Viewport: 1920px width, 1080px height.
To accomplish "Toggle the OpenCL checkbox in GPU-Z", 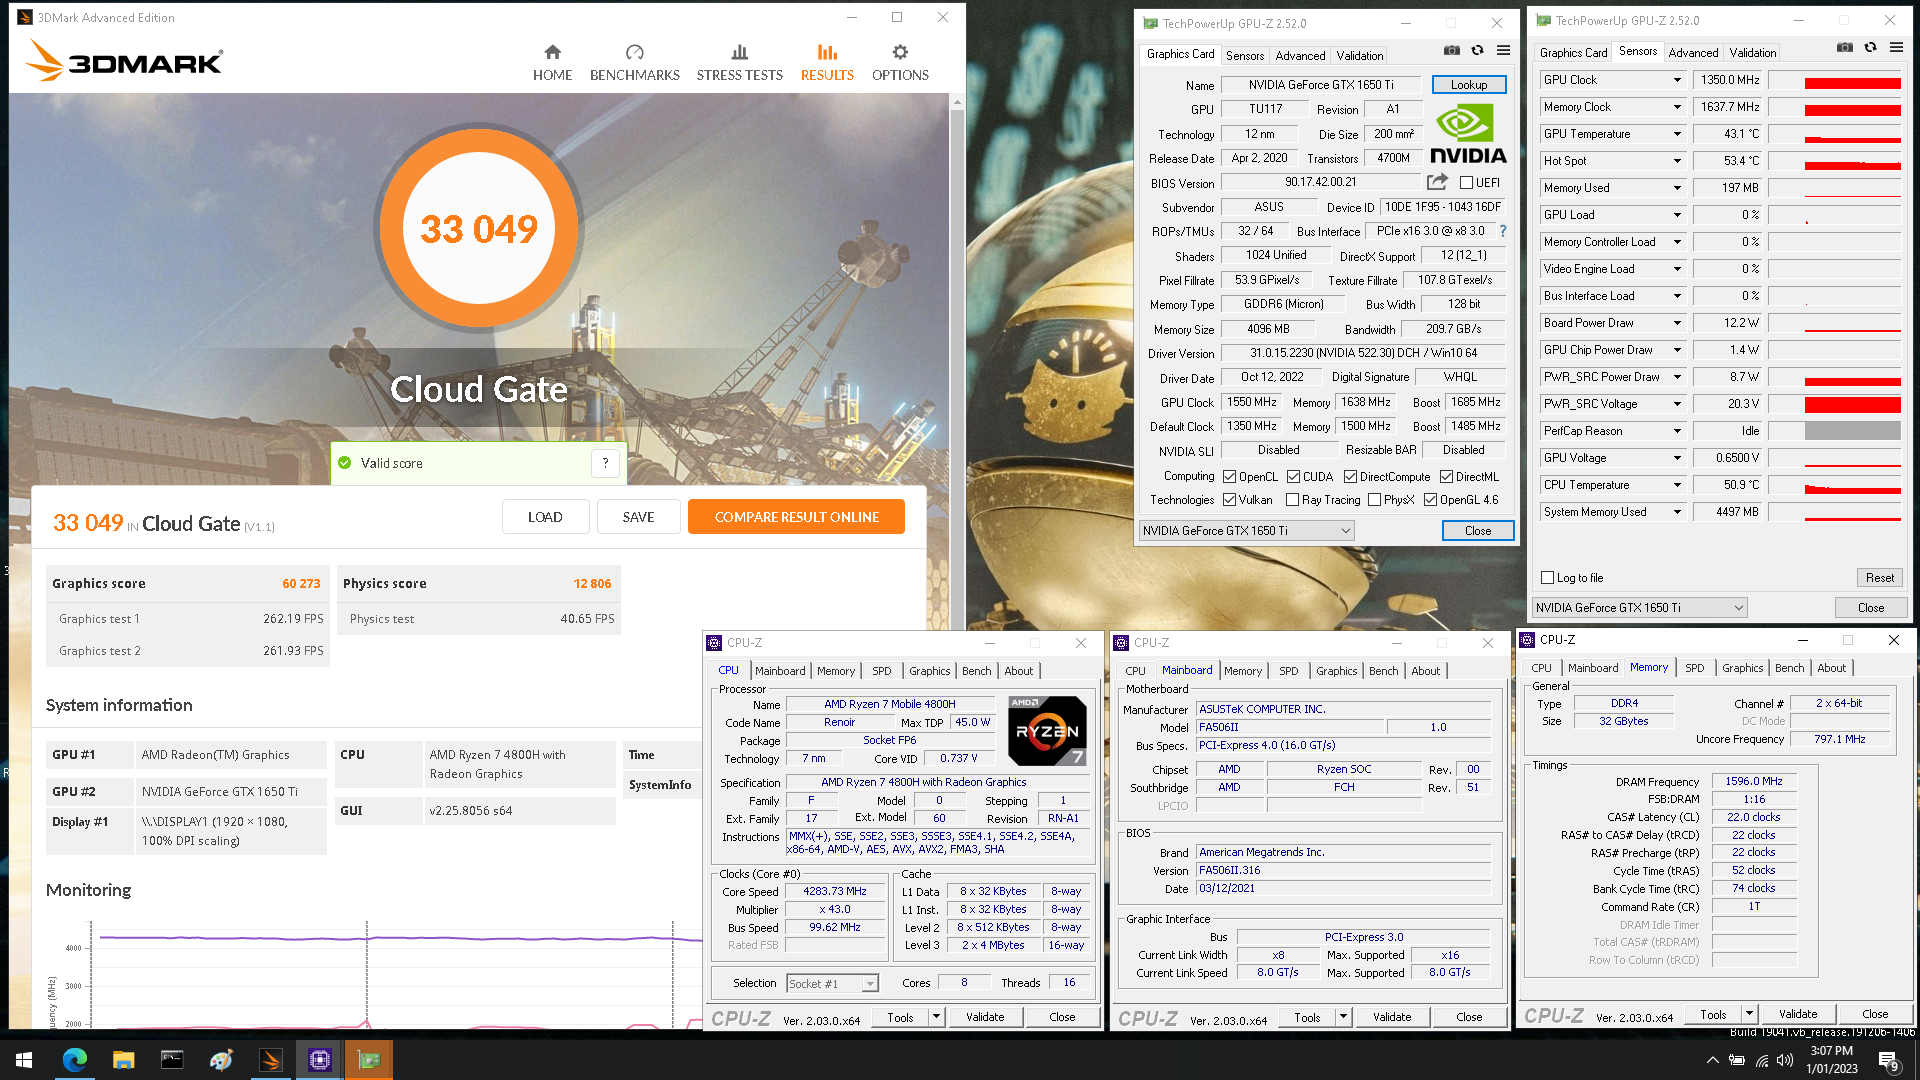I will (1230, 477).
